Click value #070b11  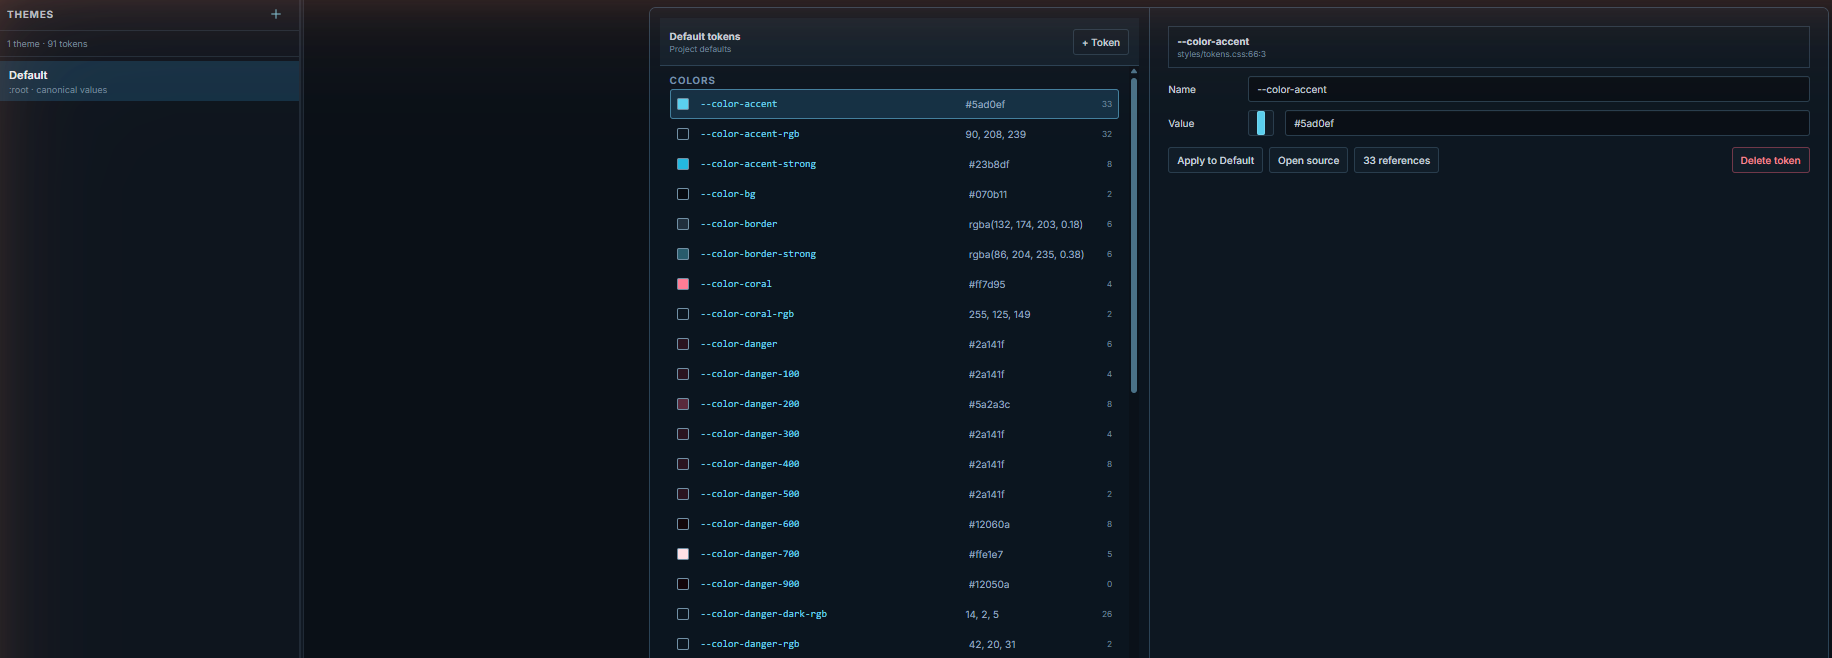(x=988, y=194)
